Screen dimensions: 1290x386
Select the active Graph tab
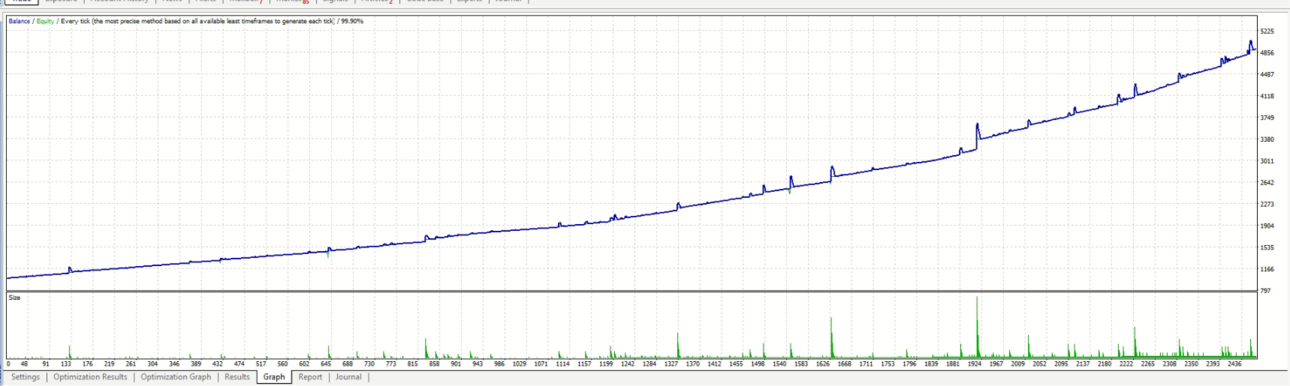tap(274, 378)
